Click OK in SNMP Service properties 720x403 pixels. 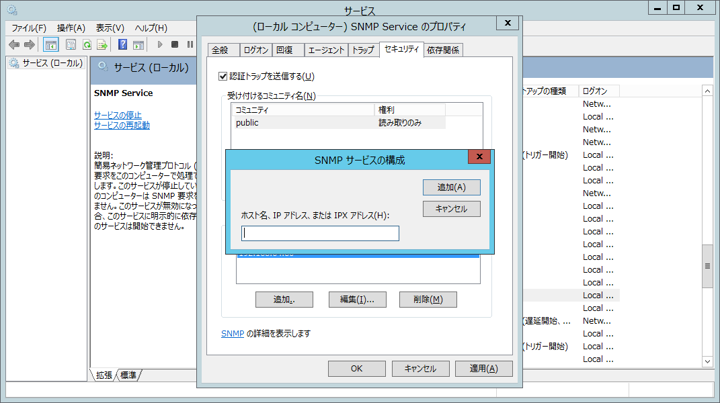[357, 369]
